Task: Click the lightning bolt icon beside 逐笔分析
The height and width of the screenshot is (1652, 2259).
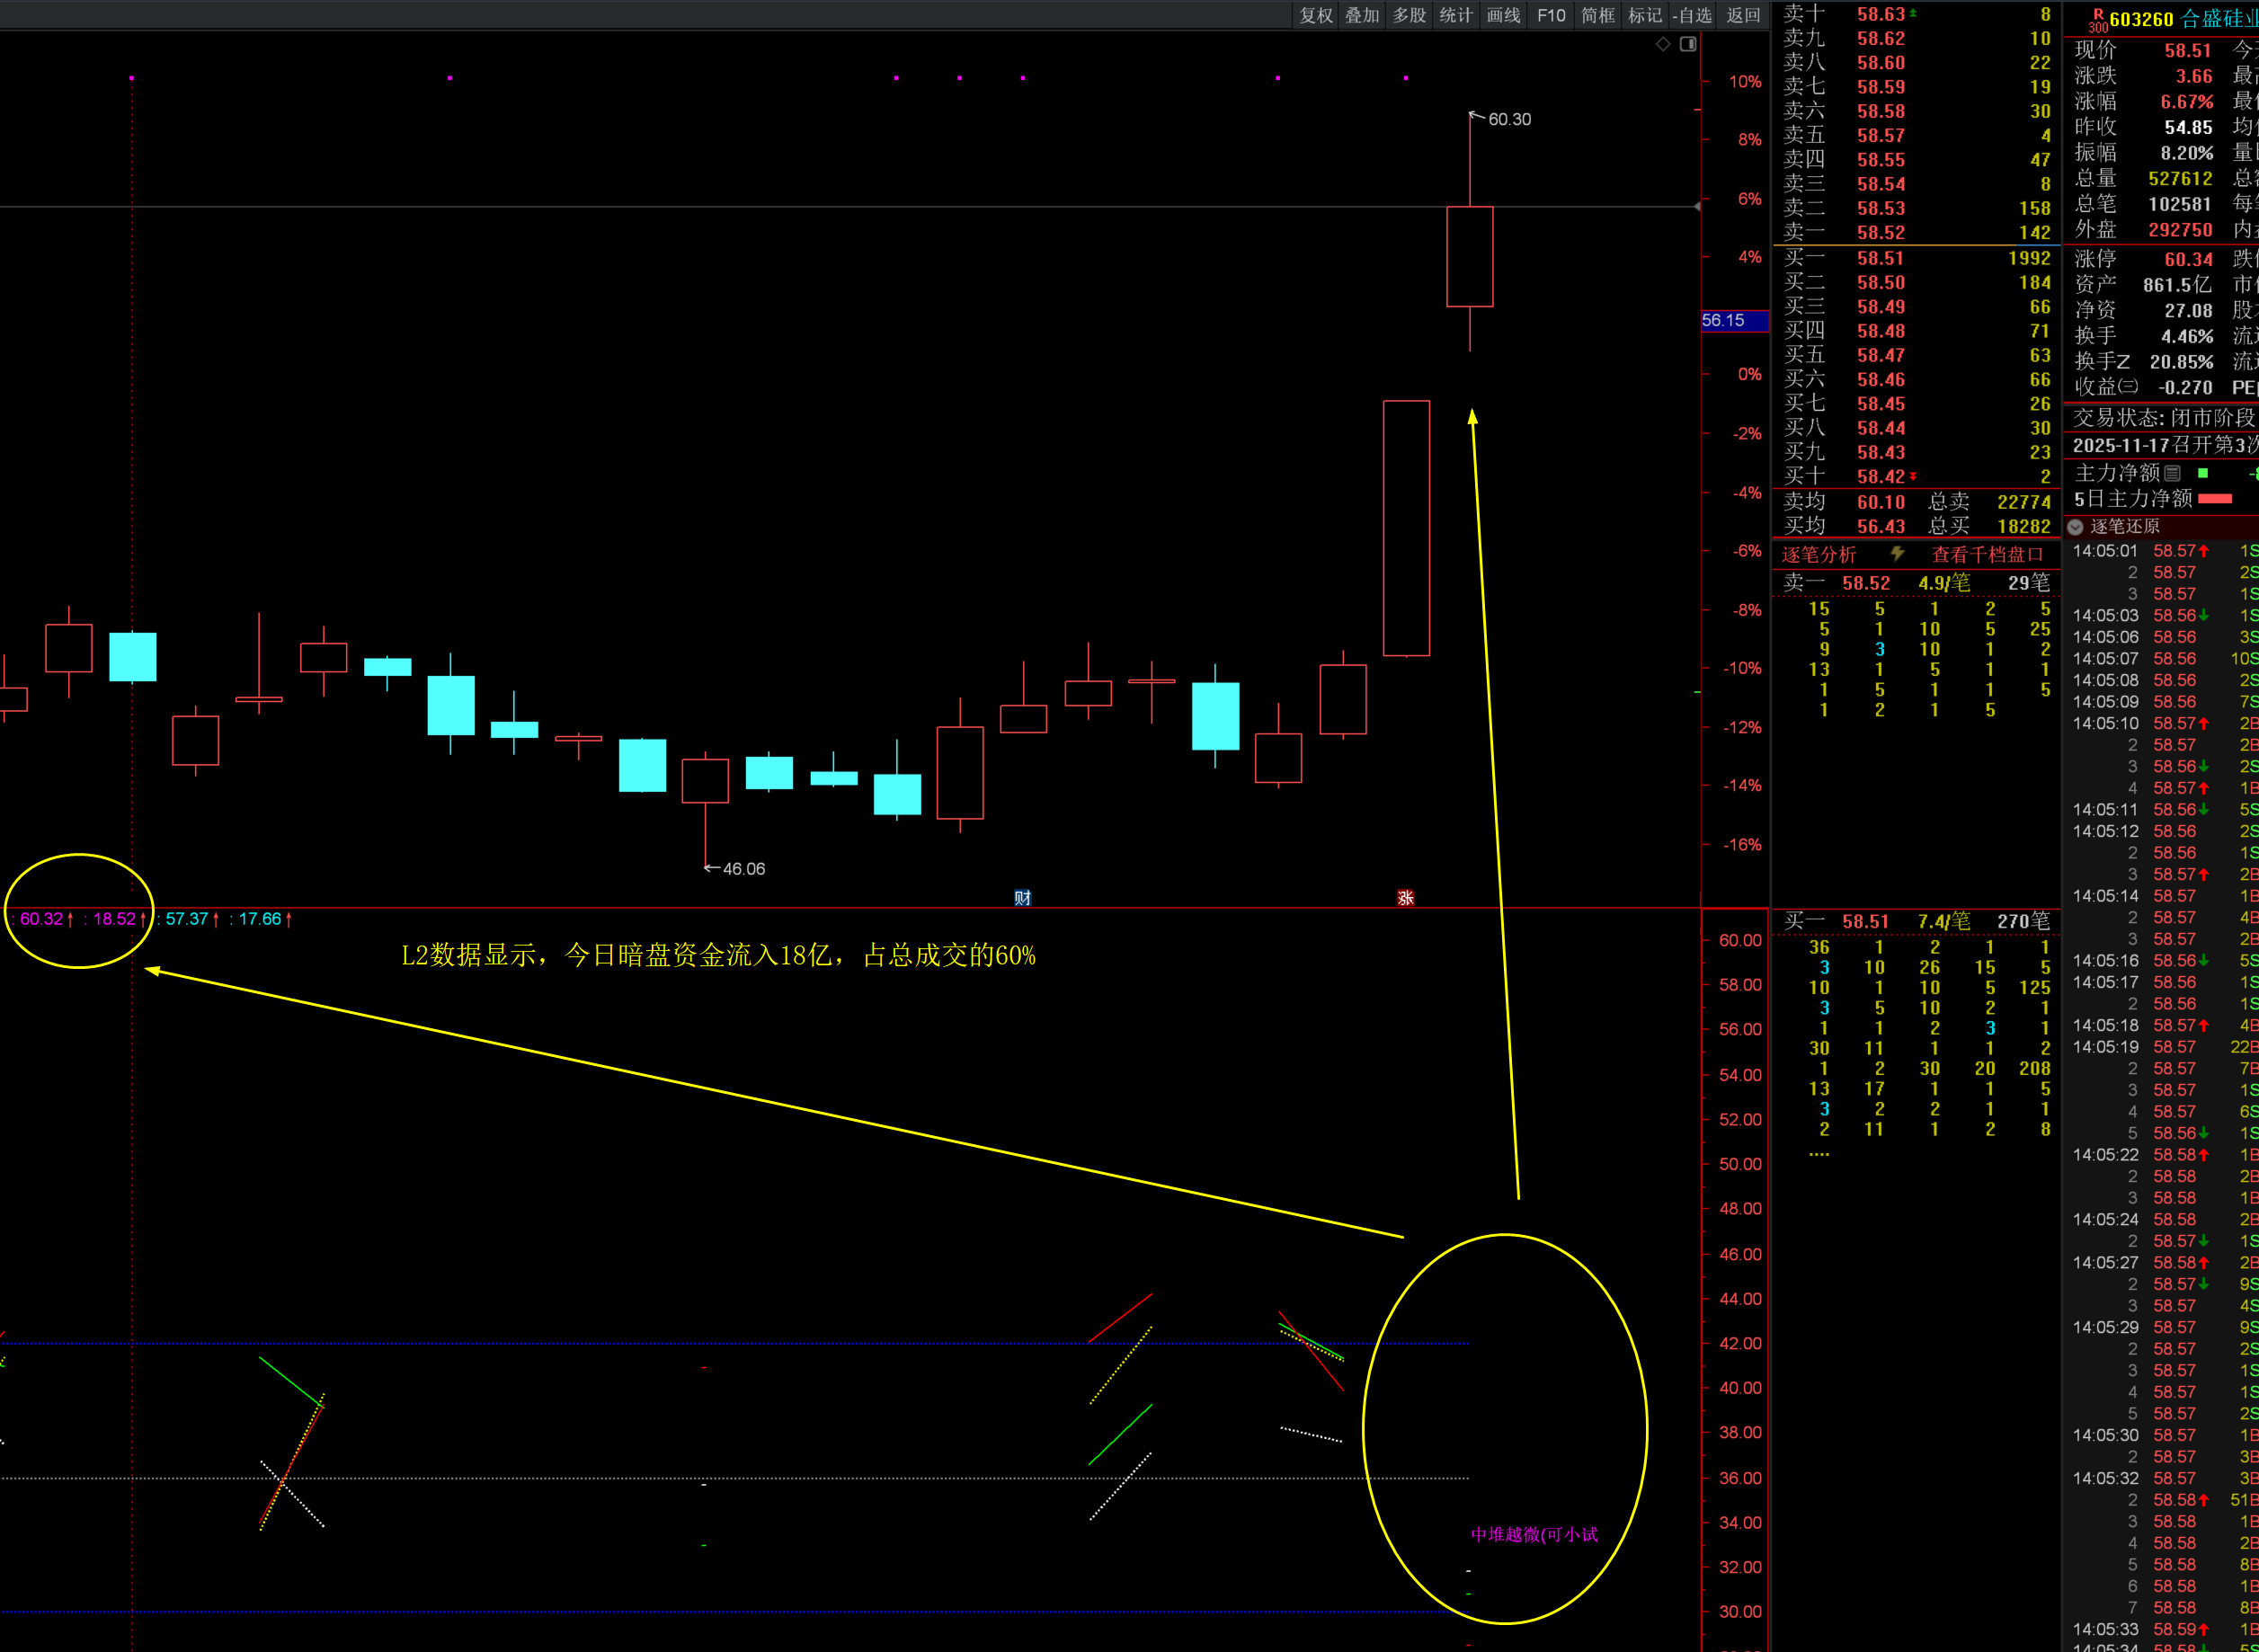Action: coord(1897,554)
